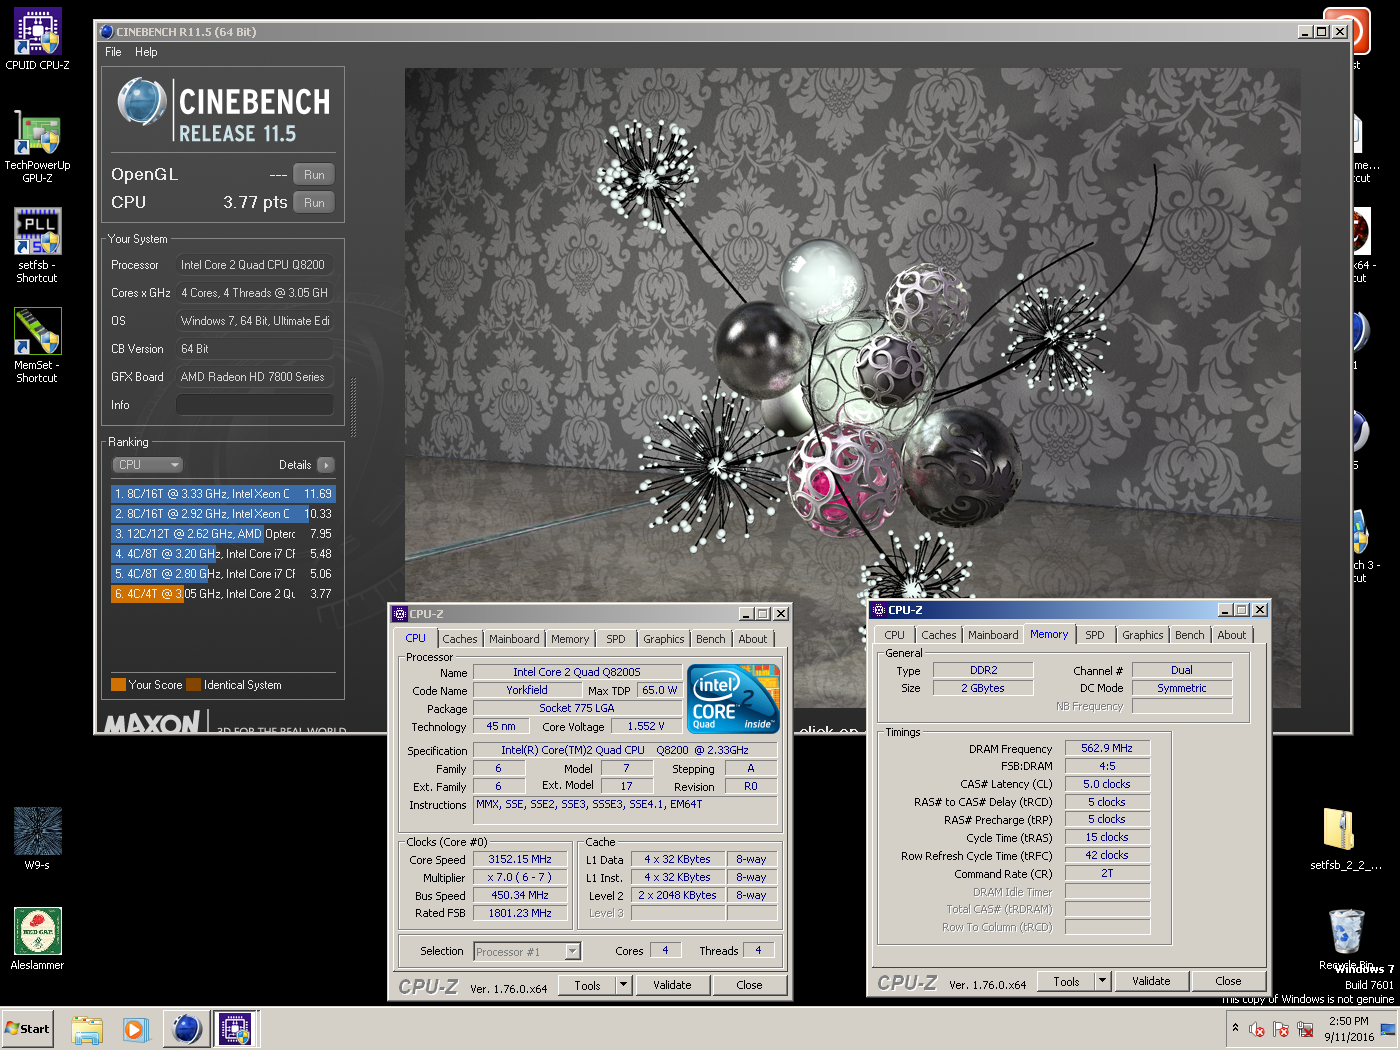Viewport: 1400px width, 1050px height.
Task: Open the Help menu in Cinebench
Action: pos(146,52)
